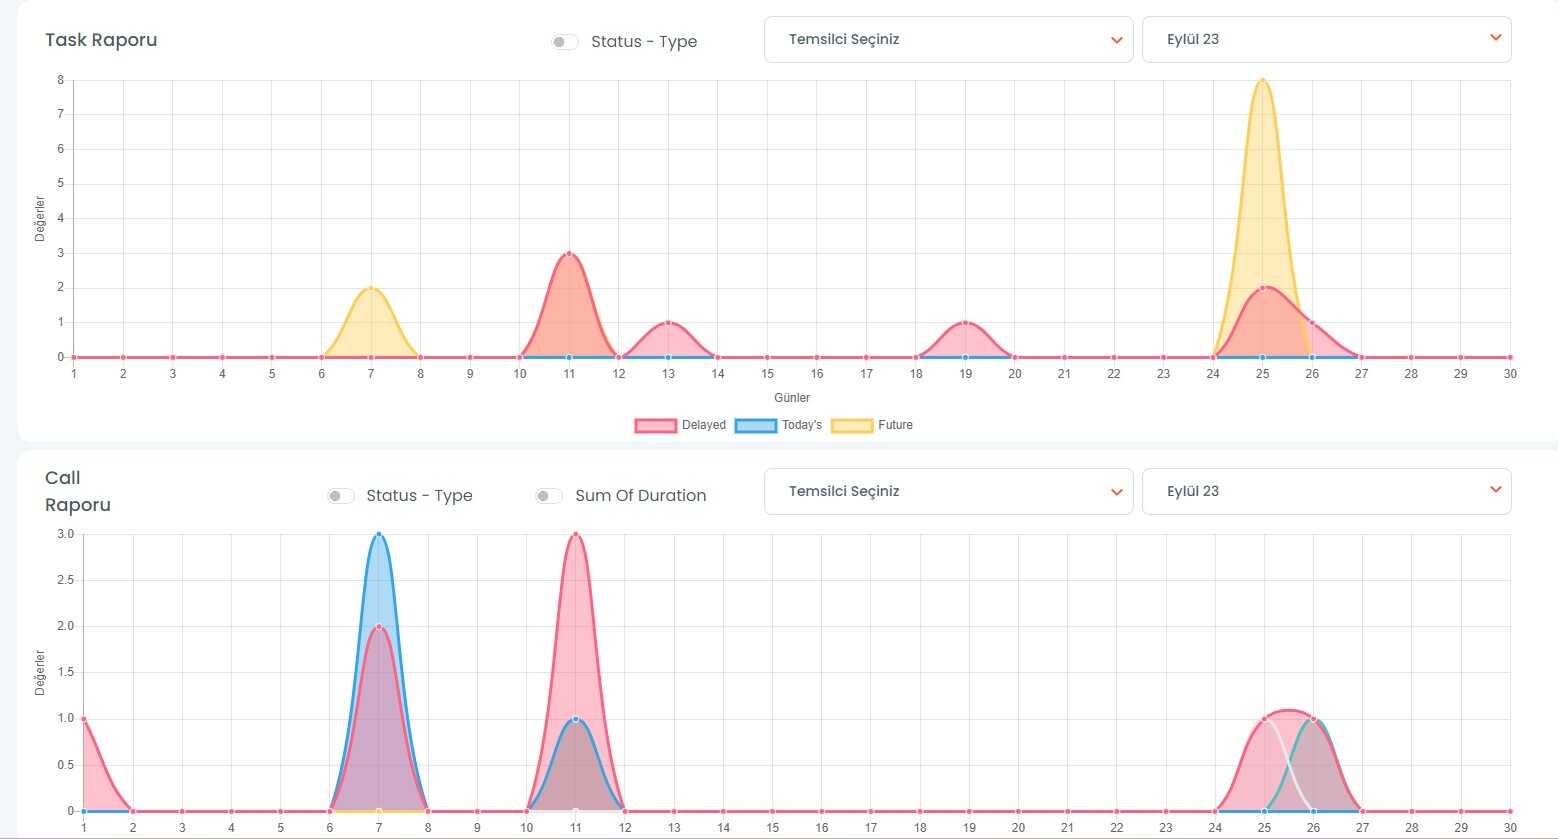Screen dimensions: 1558x839
Task: Click the Delayed legend entry to hide that series
Action: pyautogui.click(x=703, y=425)
